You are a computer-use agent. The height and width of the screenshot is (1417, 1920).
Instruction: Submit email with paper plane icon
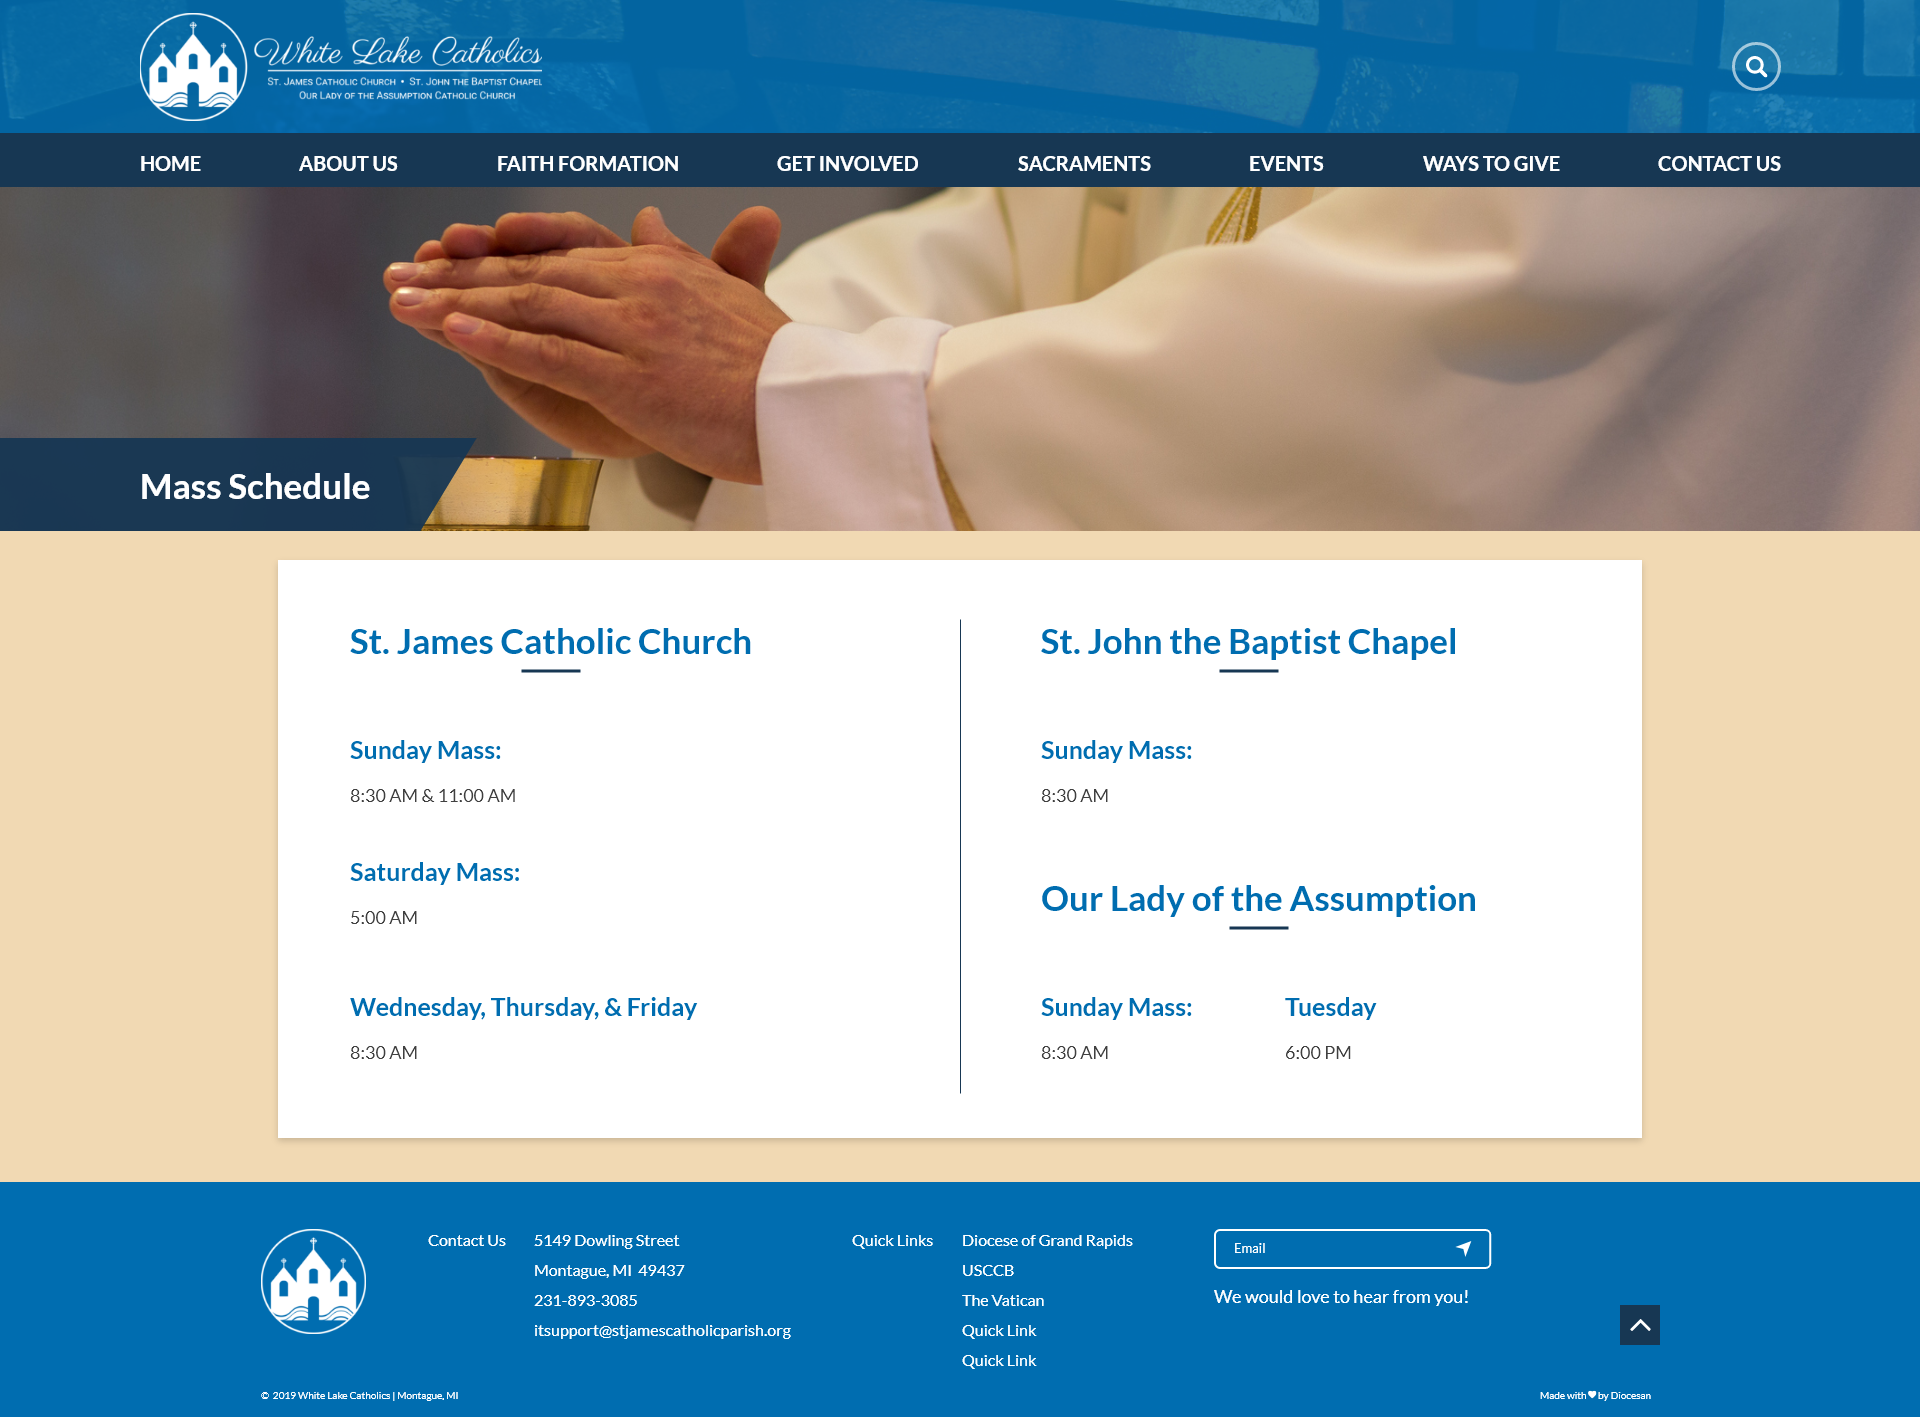[1463, 1248]
